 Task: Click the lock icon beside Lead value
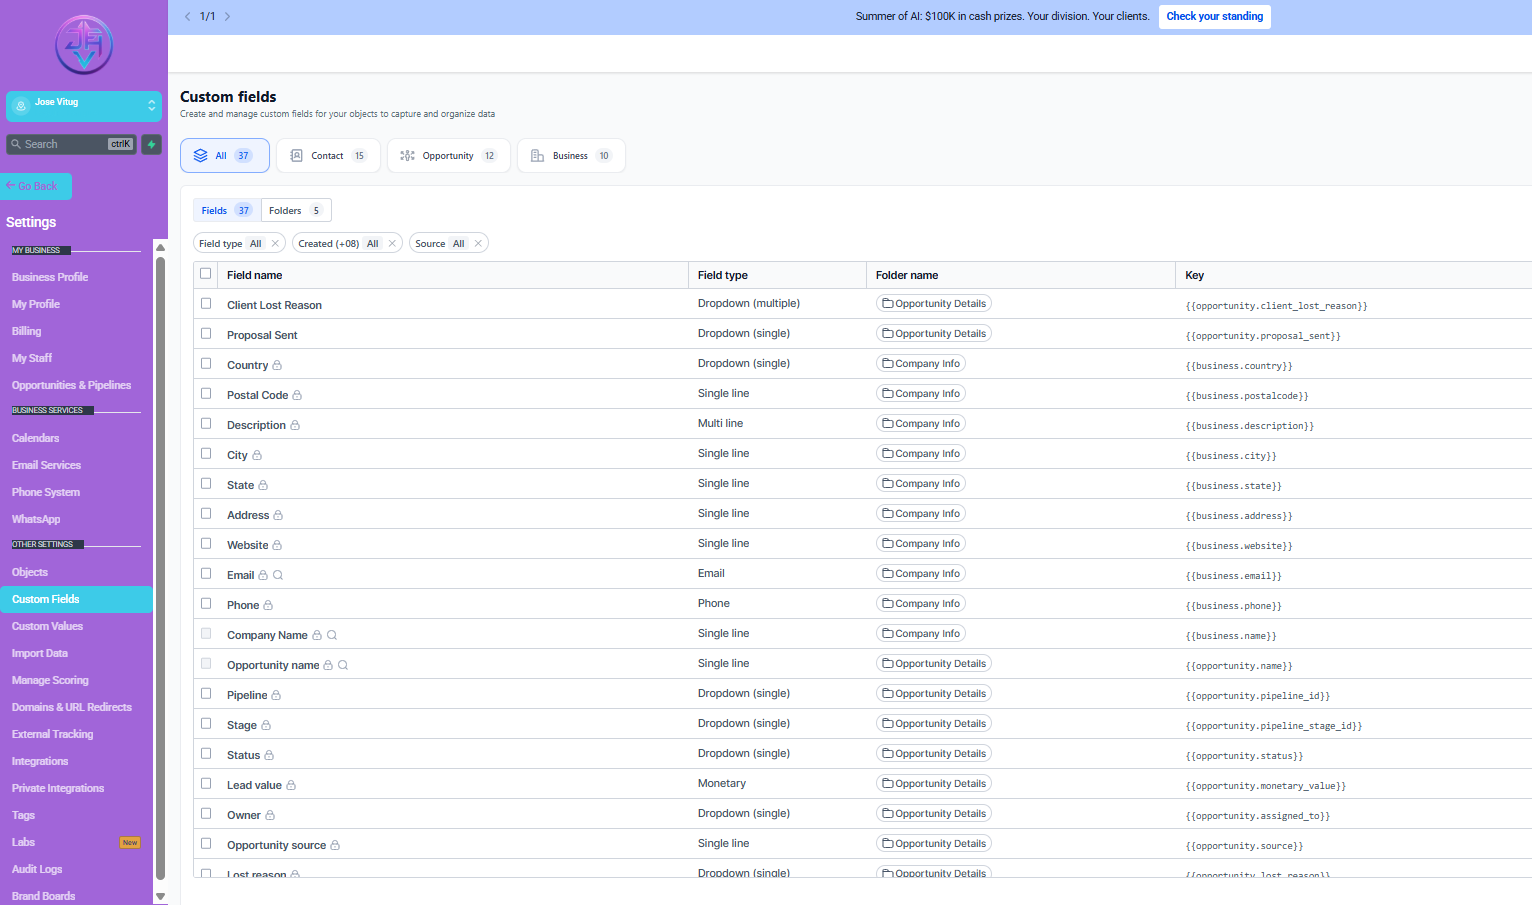click(x=291, y=785)
